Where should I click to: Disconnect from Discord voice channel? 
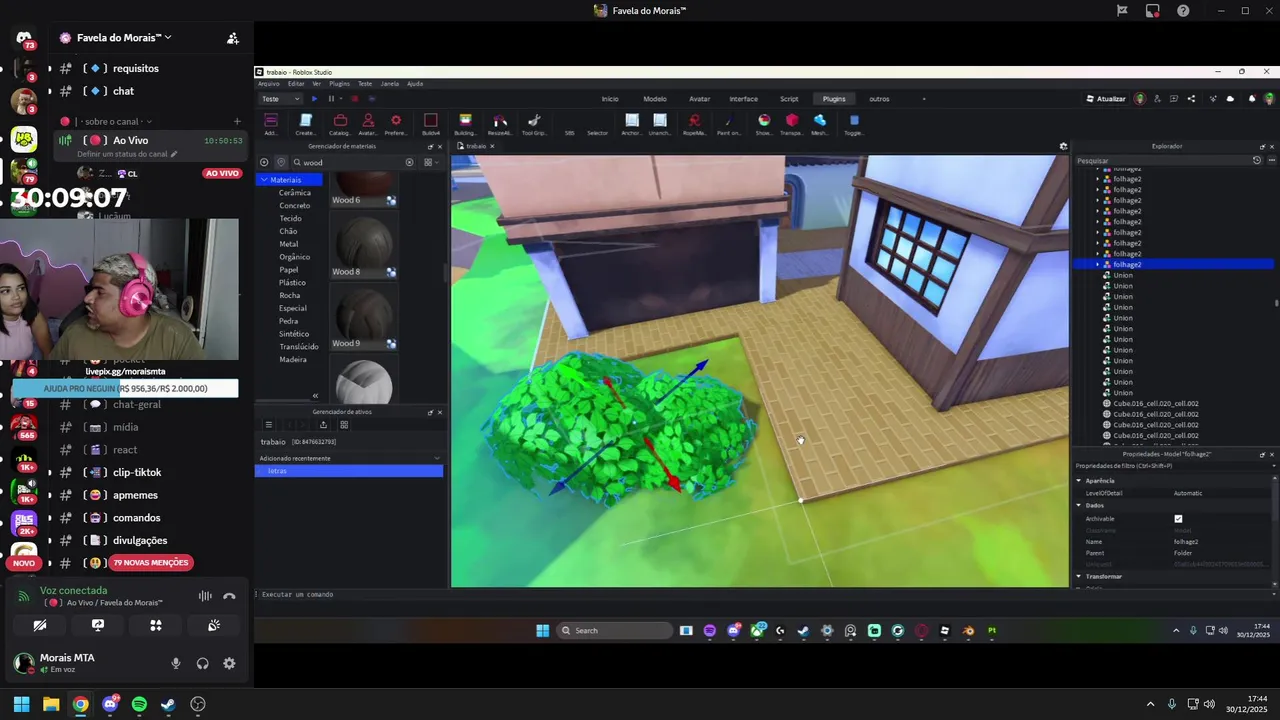[x=229, y=596]
